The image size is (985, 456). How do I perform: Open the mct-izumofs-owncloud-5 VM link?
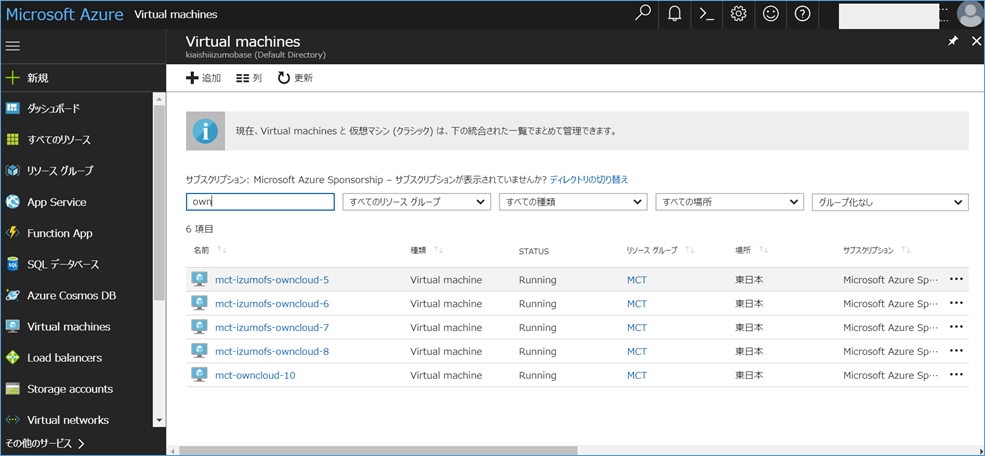pos(271,280)
